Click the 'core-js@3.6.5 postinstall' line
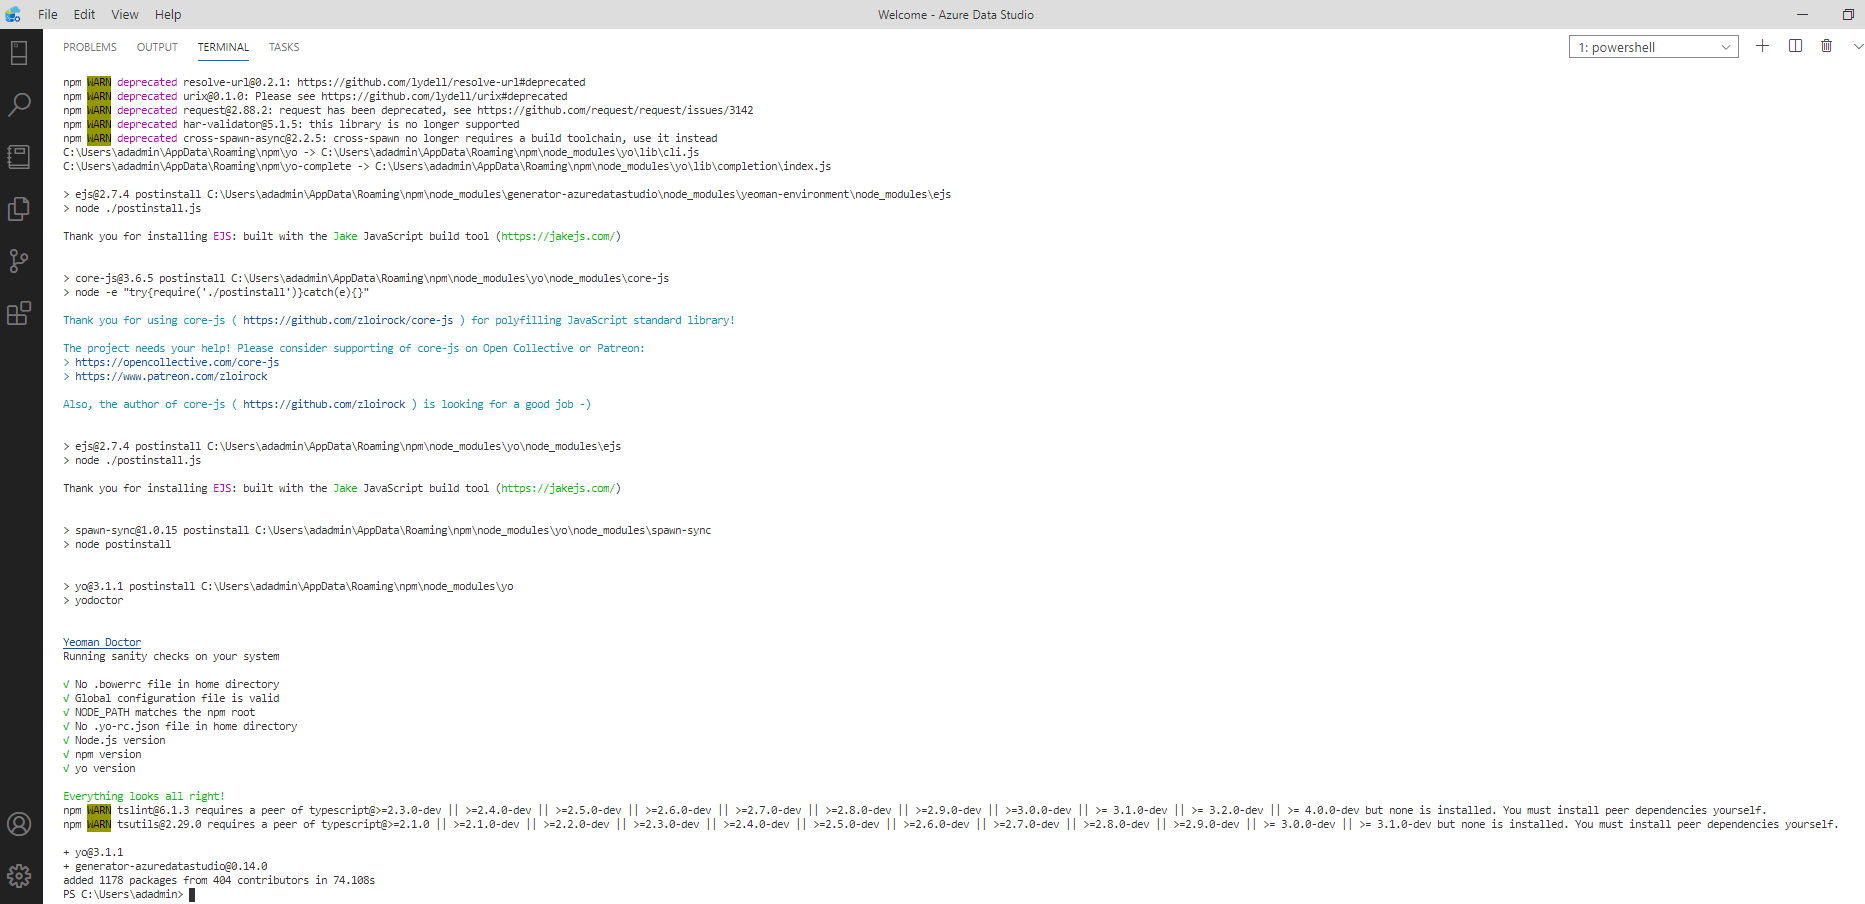The width and height of the screenshot is (1865, 904). click(366, 278)
